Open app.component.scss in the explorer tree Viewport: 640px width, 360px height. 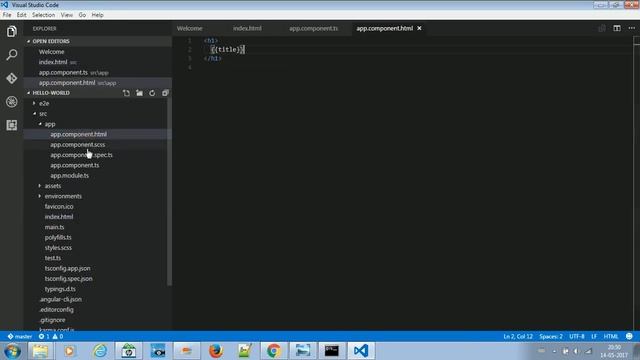click(78, 144)
